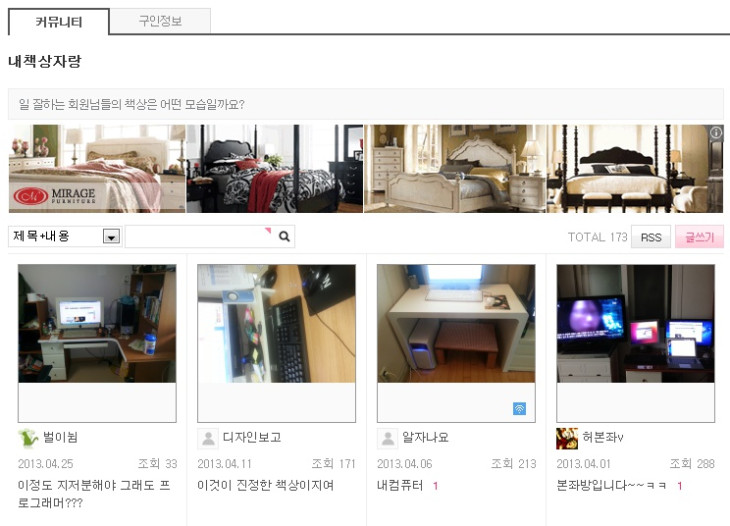Switch to the 구인정보 tab
Image resolution: width=730 pixels, height=526 pixels.
coord(160,21)
